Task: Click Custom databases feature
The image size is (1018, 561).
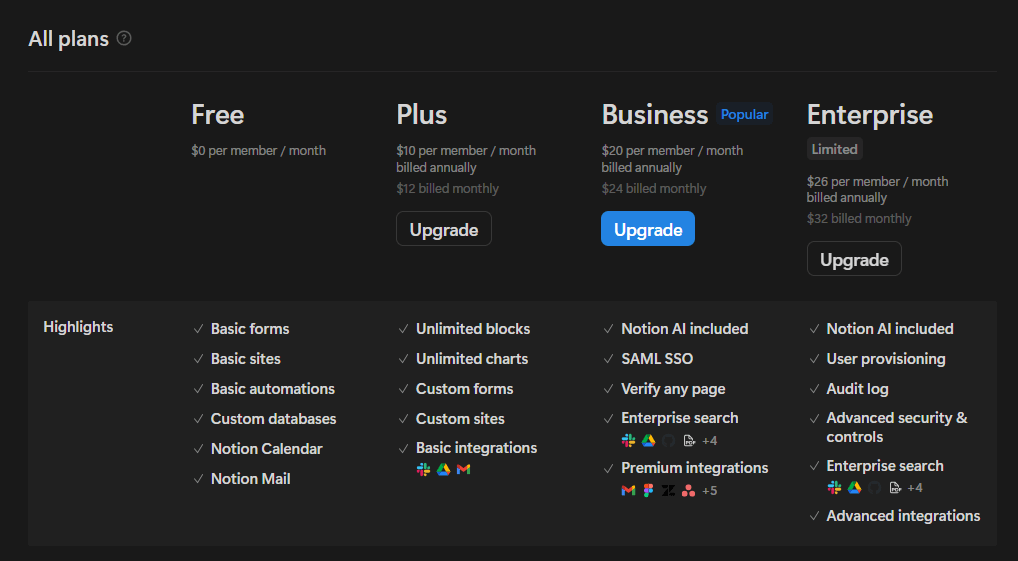Action: click(273, 419)
